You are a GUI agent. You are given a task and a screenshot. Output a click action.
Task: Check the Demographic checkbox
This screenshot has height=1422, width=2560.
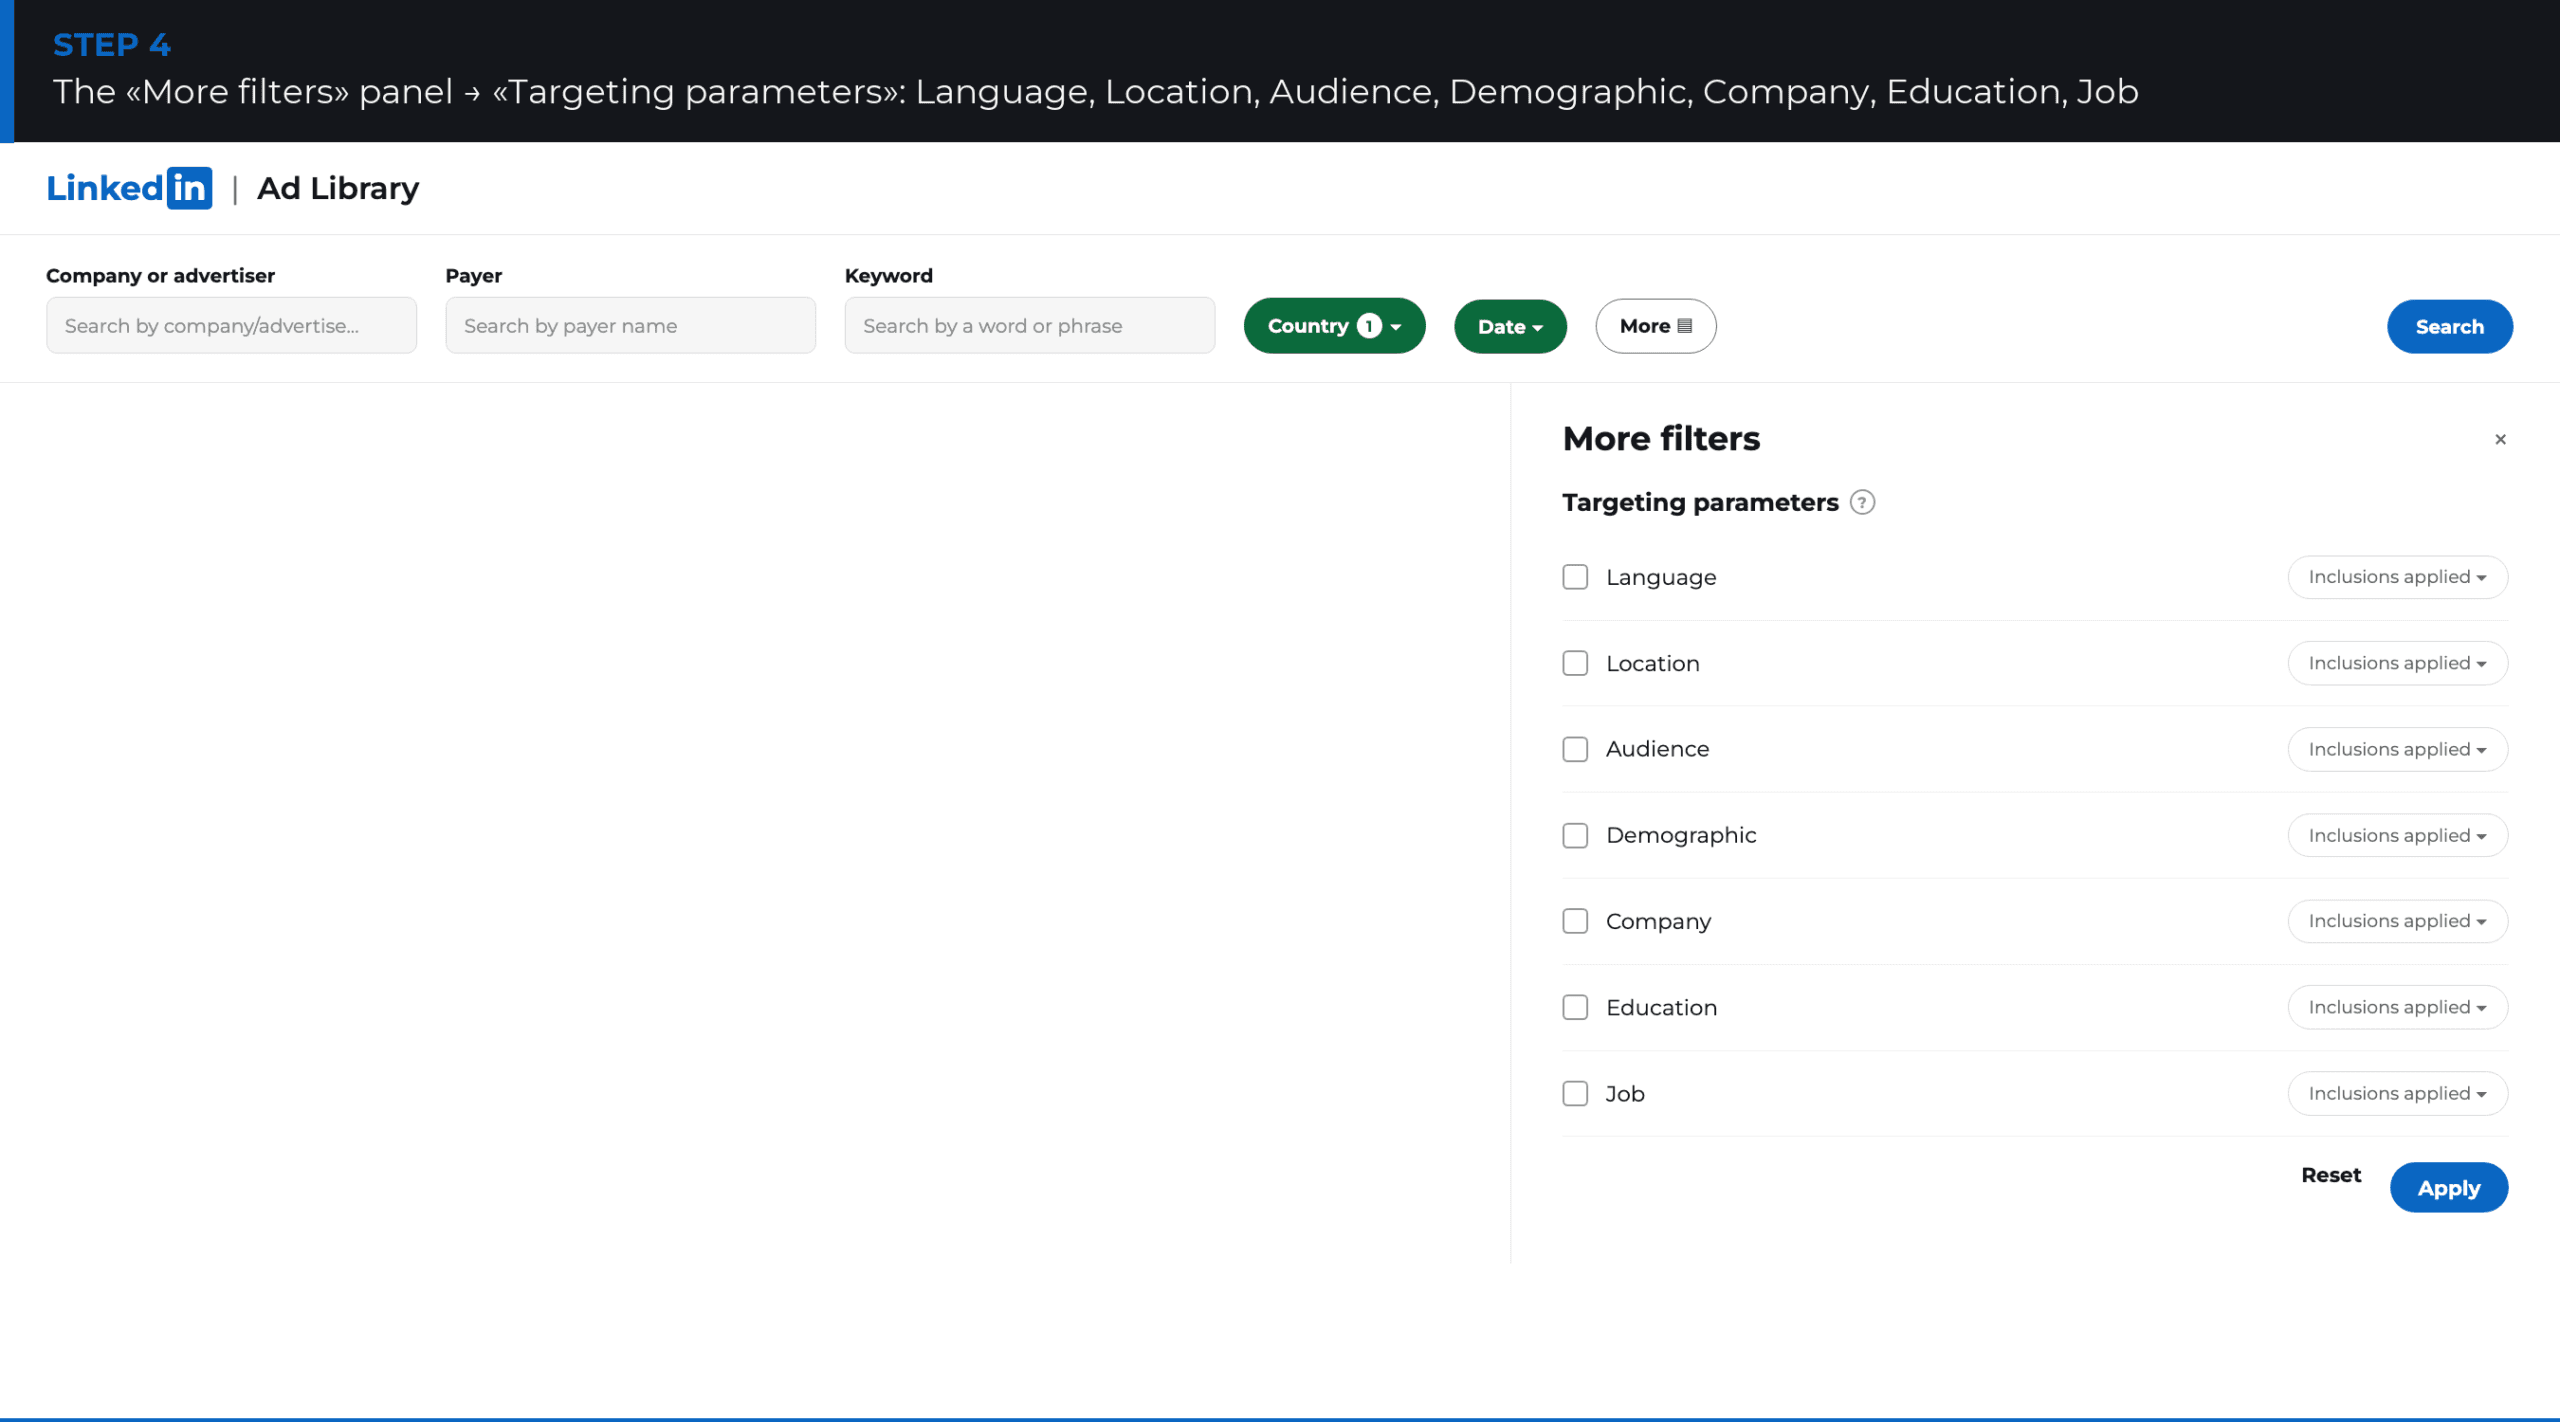1575,835
